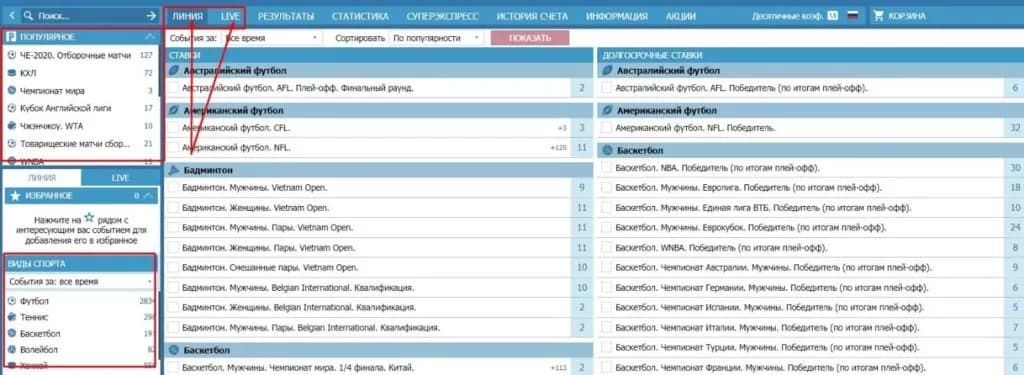Open the События за Все время dropdown
This screenshot has height=375, width=1024.
tap(272, 39)
